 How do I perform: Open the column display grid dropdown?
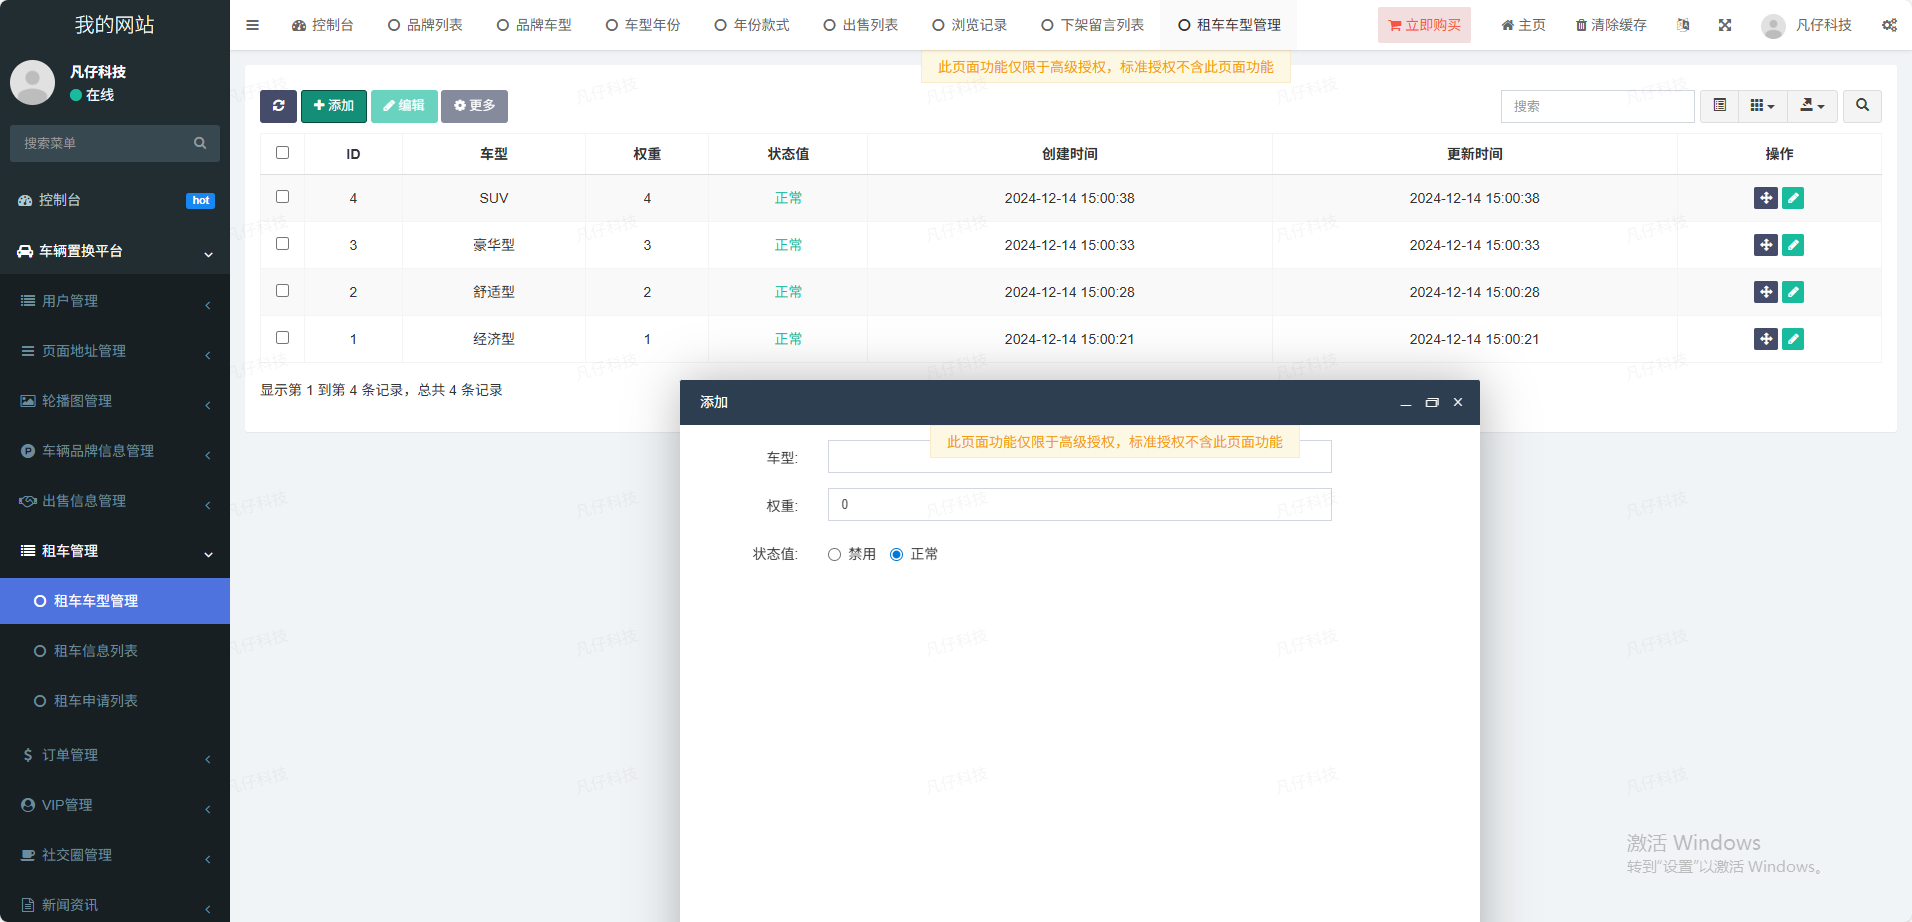pyautogui.click(x=1762, y=106)
